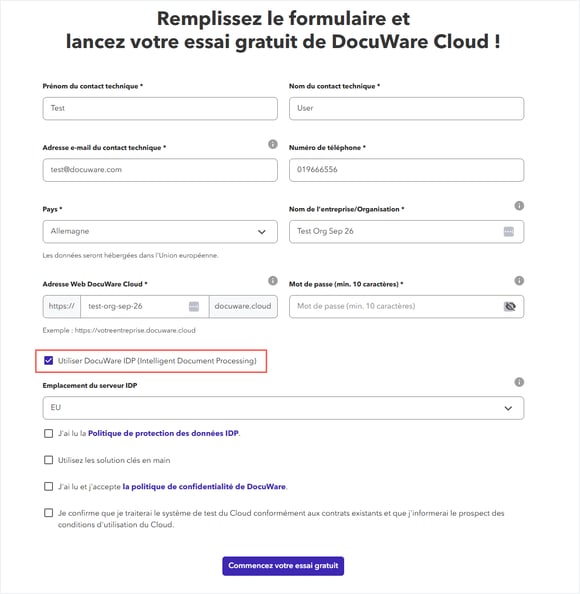This screenshot has height=594, width=580.
Task: Toggle password visibility eye icon
Action: pyautogui.click(x=510, y=306)
